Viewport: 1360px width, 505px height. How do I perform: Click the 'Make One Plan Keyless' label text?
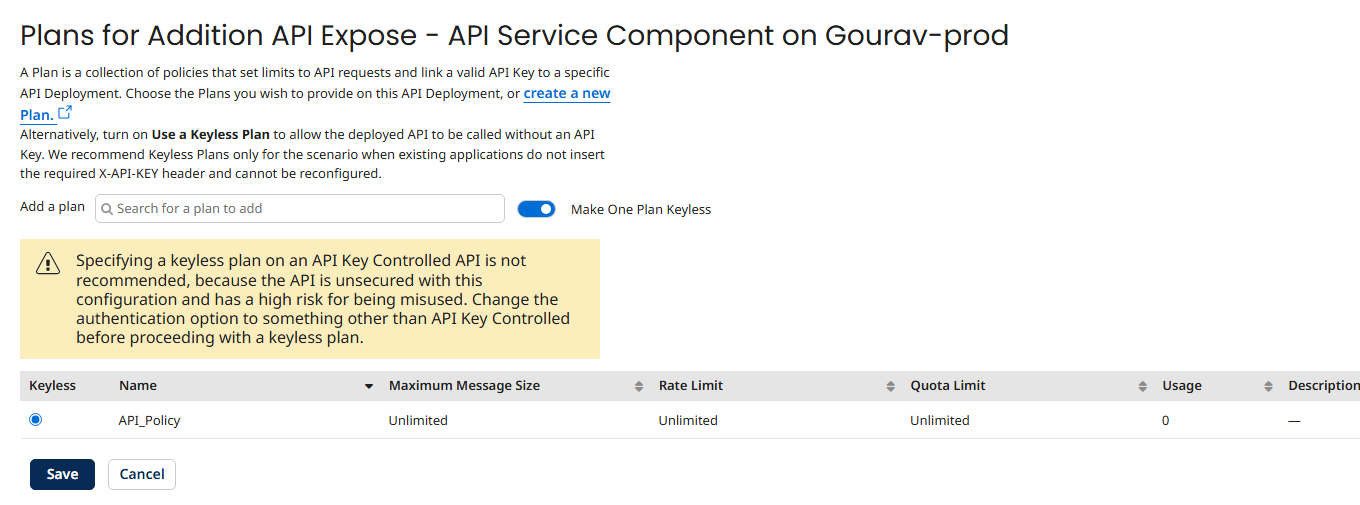(640, 210)
